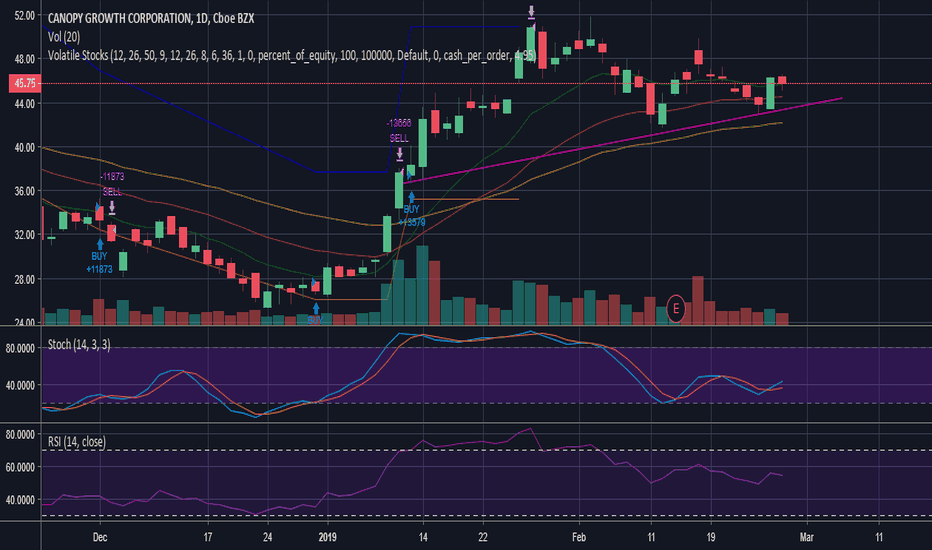This screenshot has height=550, width=932.
Task: Select the CANOPY GROWTH CORPORATION symbol title
Action: (x=150, y=18)
